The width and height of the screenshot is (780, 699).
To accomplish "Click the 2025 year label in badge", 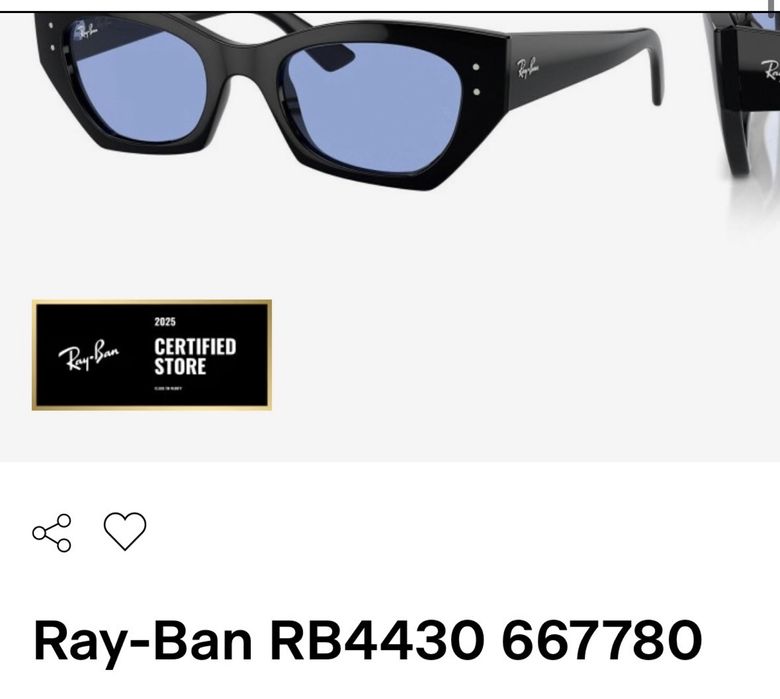I will coord(165,321).
